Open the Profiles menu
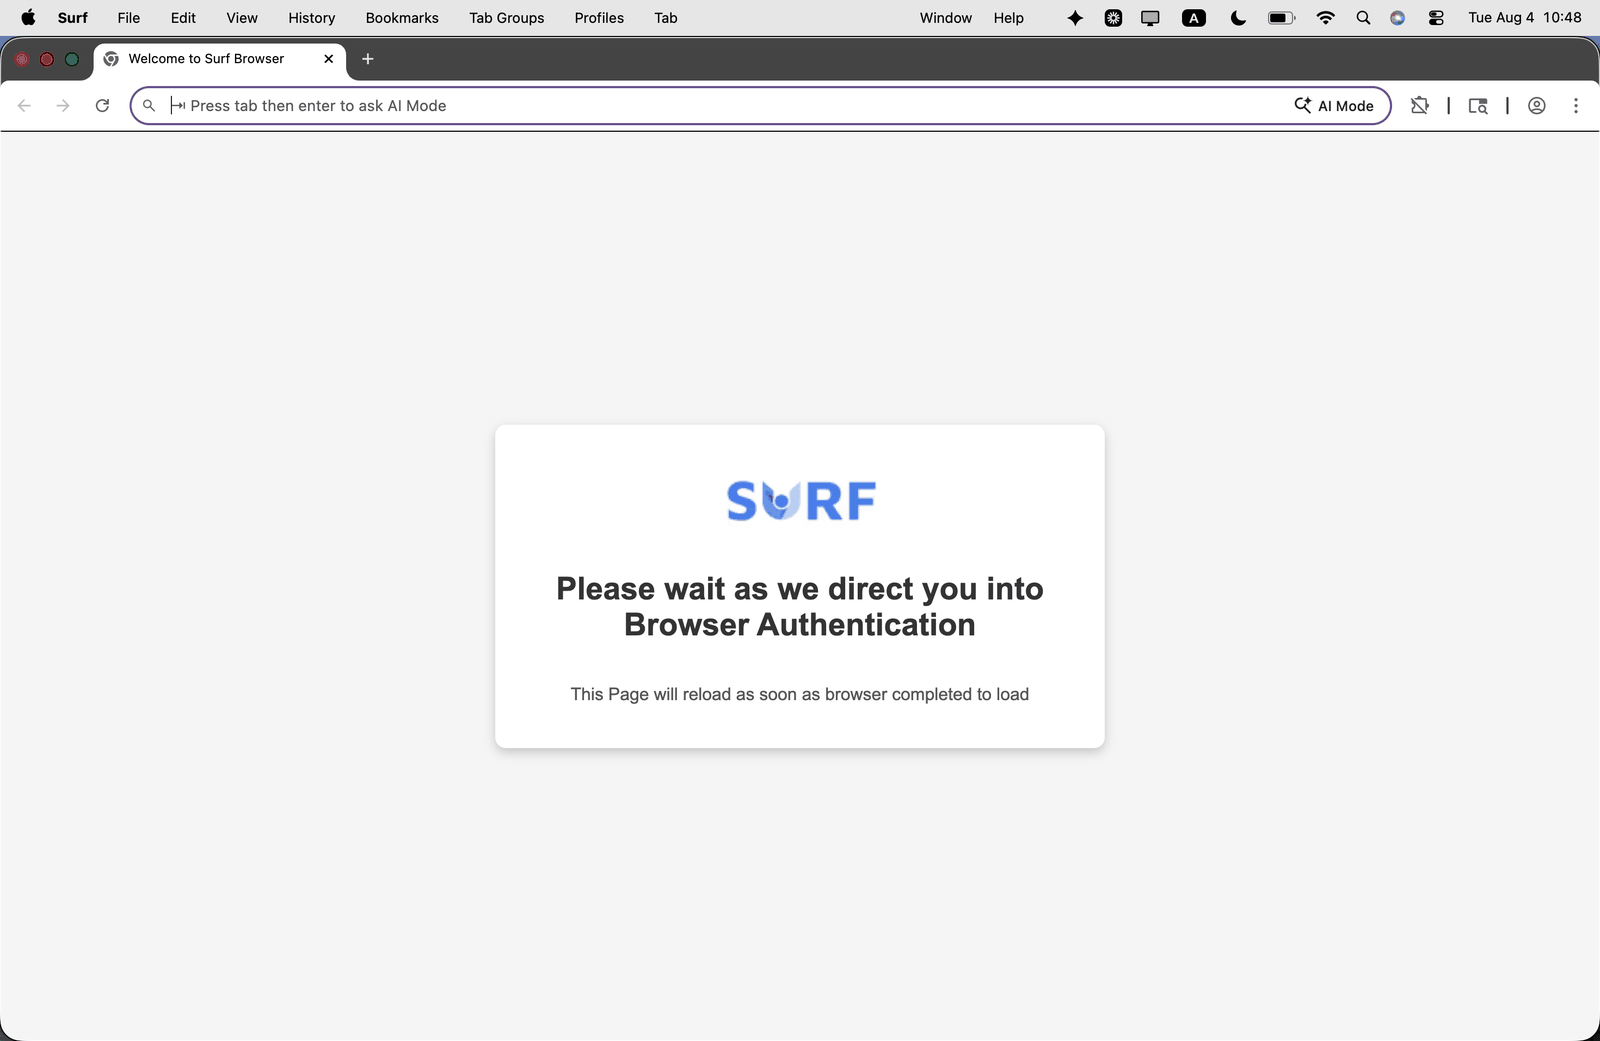 [x=599, y=18]
